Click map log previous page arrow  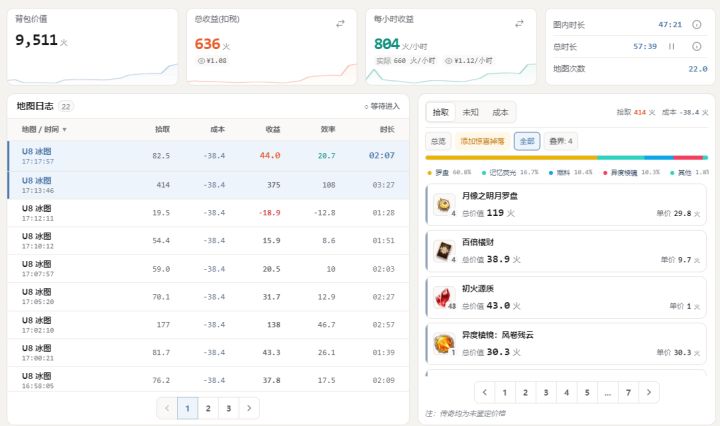167,408
